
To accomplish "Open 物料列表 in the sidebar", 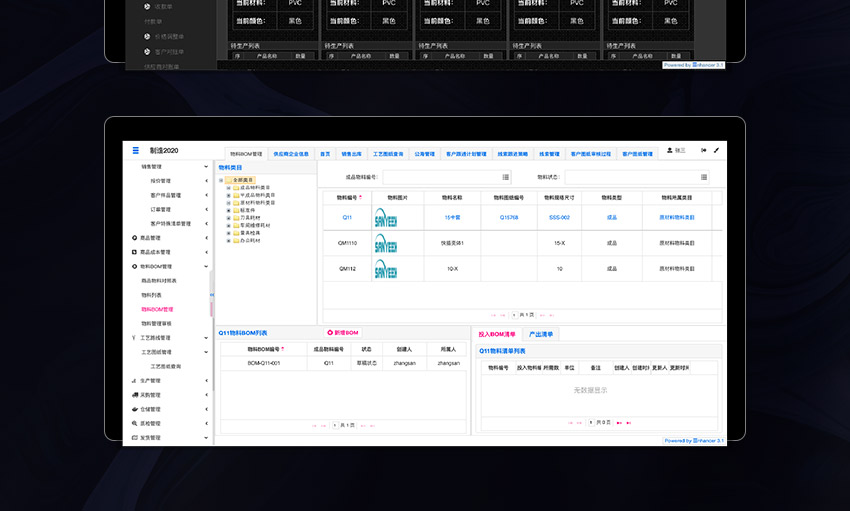I will tap(151, 295).
